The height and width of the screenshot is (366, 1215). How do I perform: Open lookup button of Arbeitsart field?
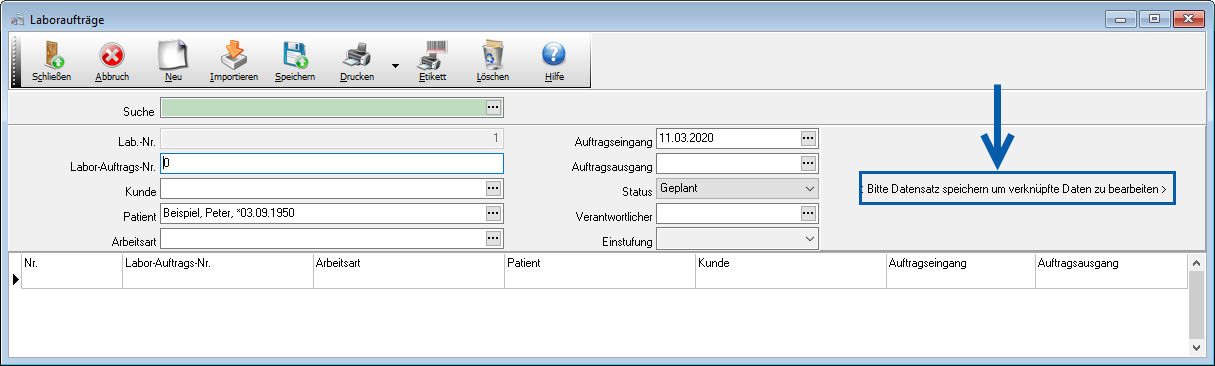493,238
